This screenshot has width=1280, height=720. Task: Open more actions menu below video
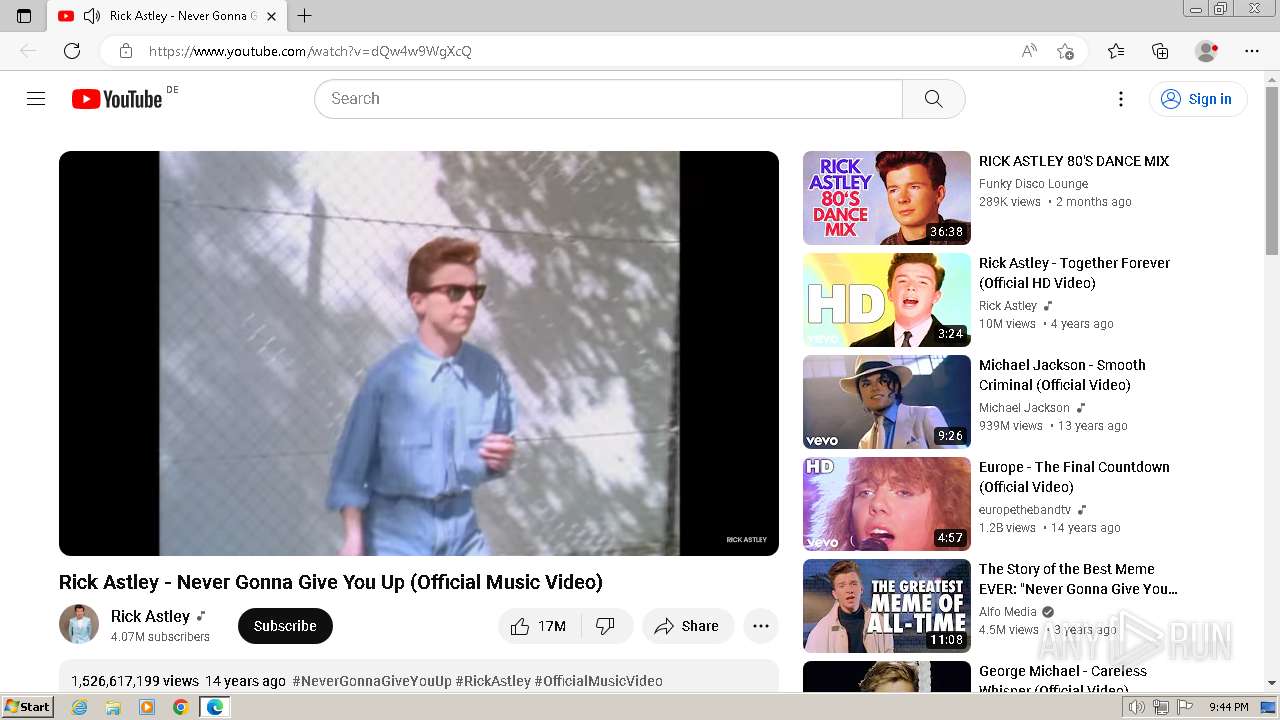pyautogui.click(x=761, y=626)
